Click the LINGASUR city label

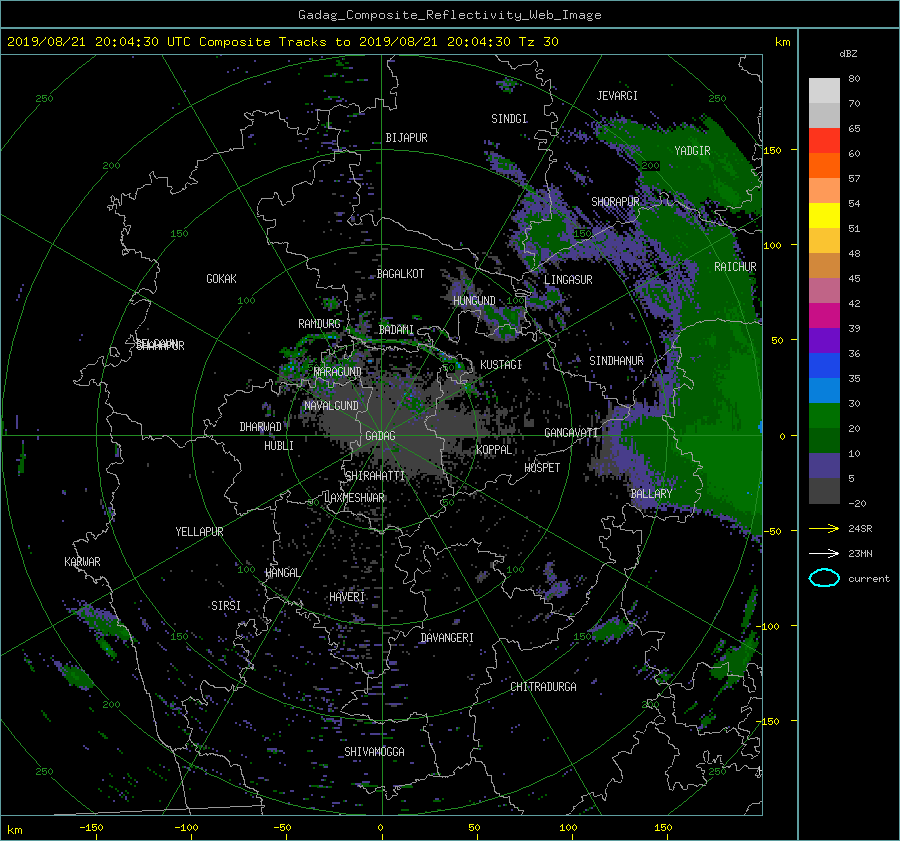[x=568, y=280]
